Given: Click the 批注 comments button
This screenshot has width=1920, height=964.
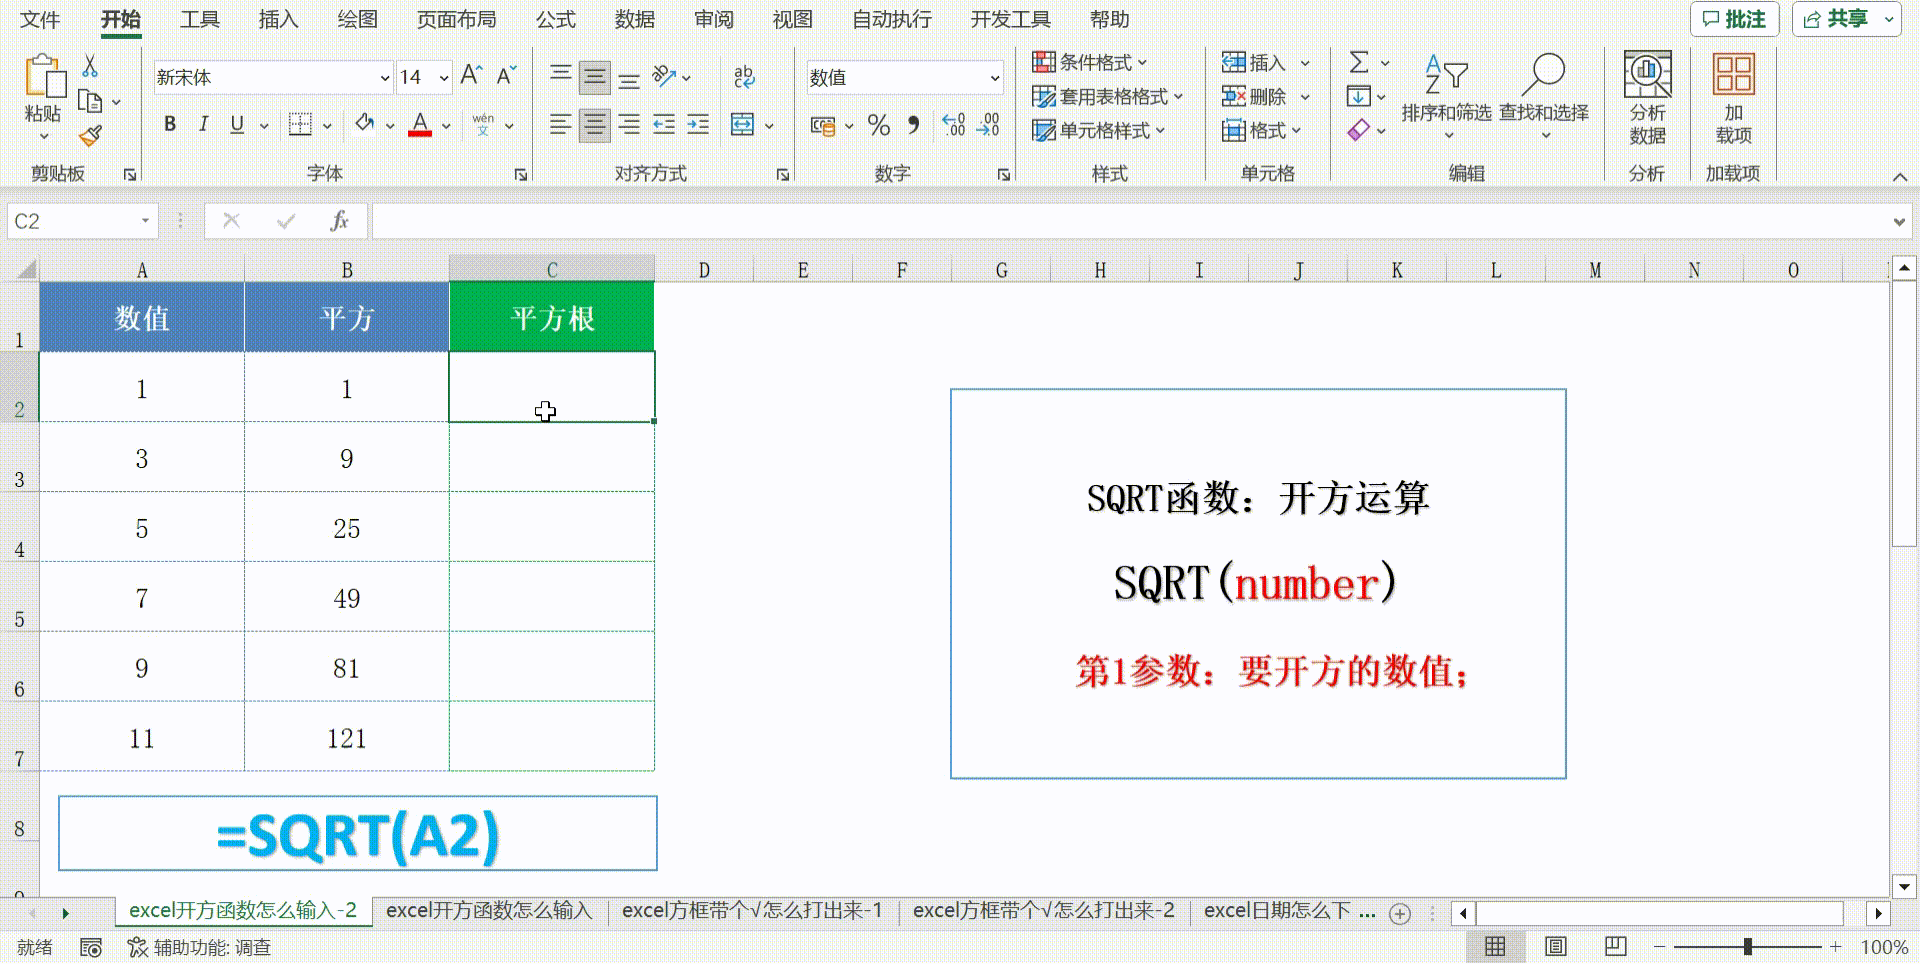Looking at the screenshot, I should tap(1734, 19).
